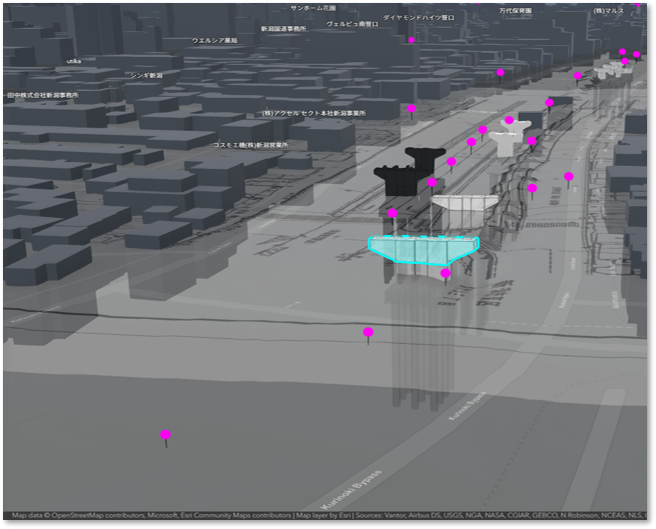Click magenta pin beside ダイヤモンドハイツ笹口 label
656x529 pixels.
point(412,40)
